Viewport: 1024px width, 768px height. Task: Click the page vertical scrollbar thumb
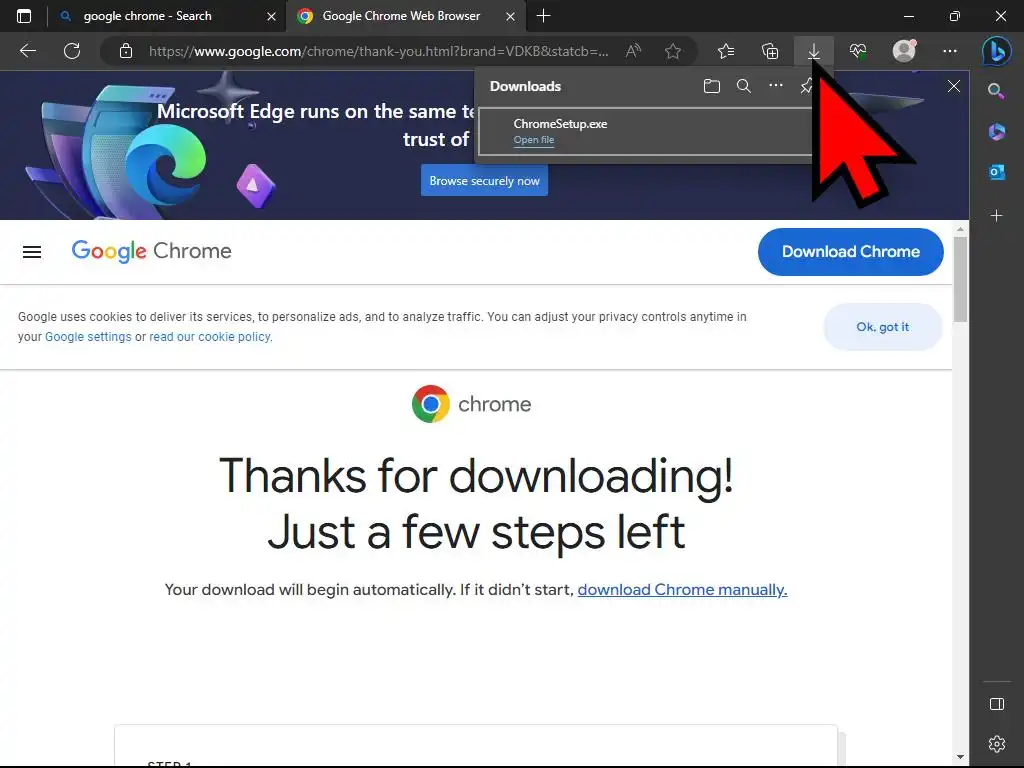coord(960,279)
